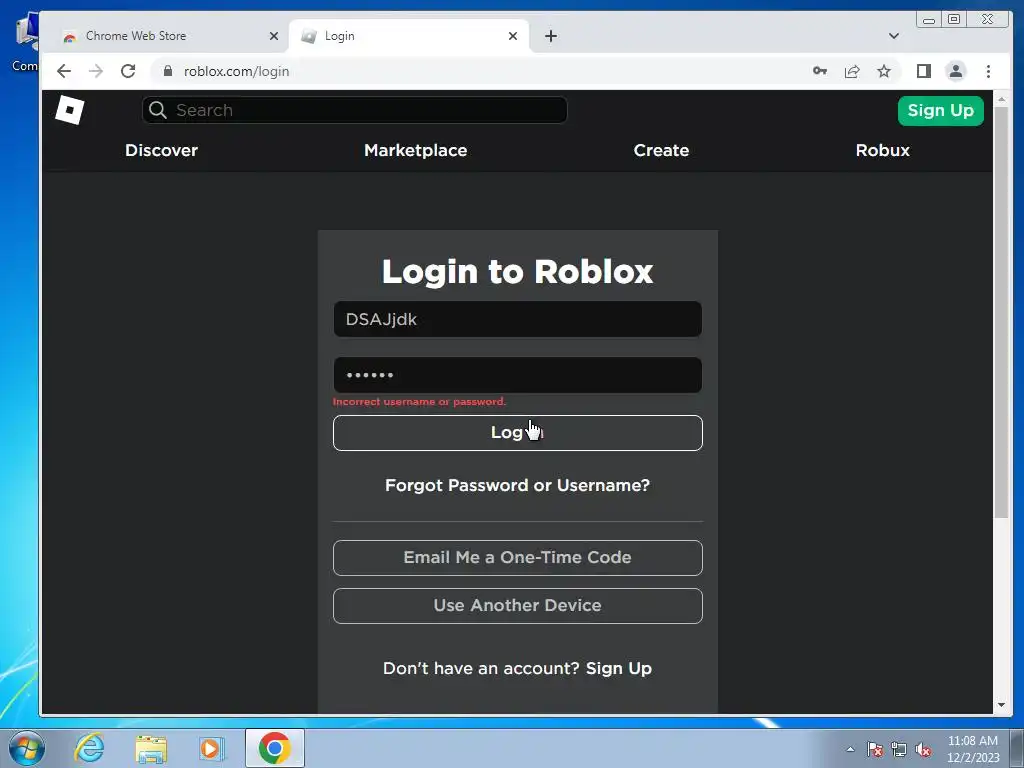Click into the Roblox Search box
Image resolution: width=1024 pixels, height=768 pixels.
coord(355,110)
